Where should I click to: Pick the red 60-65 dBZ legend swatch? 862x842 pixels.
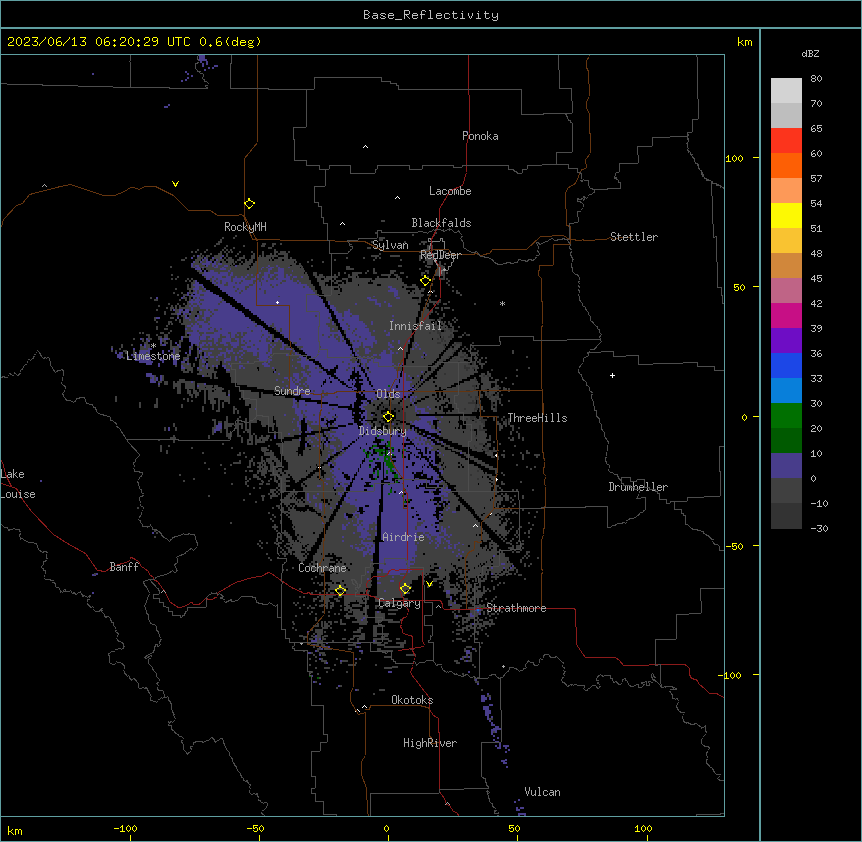tap(786, 141)
